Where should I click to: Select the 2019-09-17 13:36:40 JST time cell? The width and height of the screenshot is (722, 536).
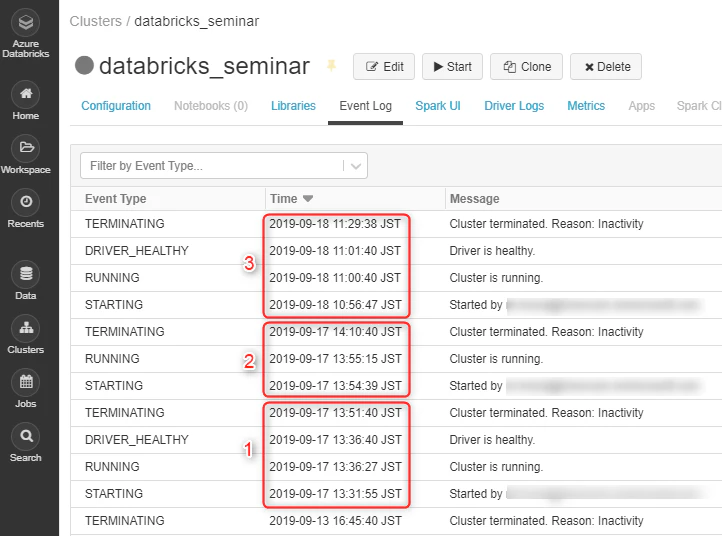(335, 440)
